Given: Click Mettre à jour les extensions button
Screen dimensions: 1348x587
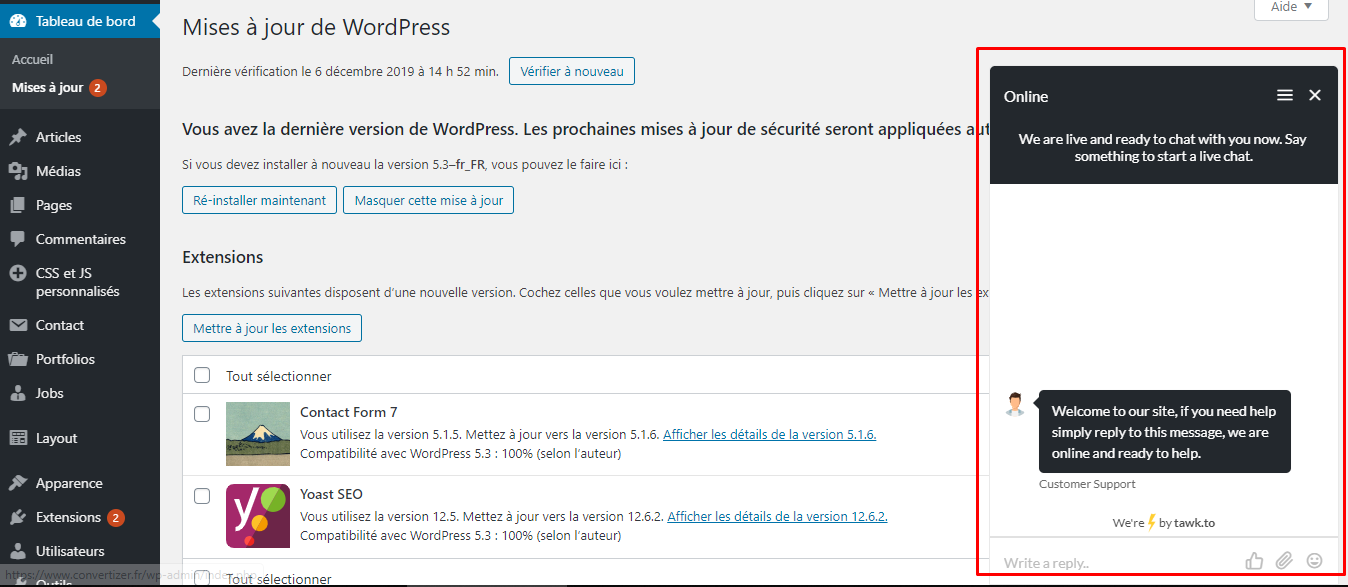Looking at the screenshot, I should click(272, 328).
